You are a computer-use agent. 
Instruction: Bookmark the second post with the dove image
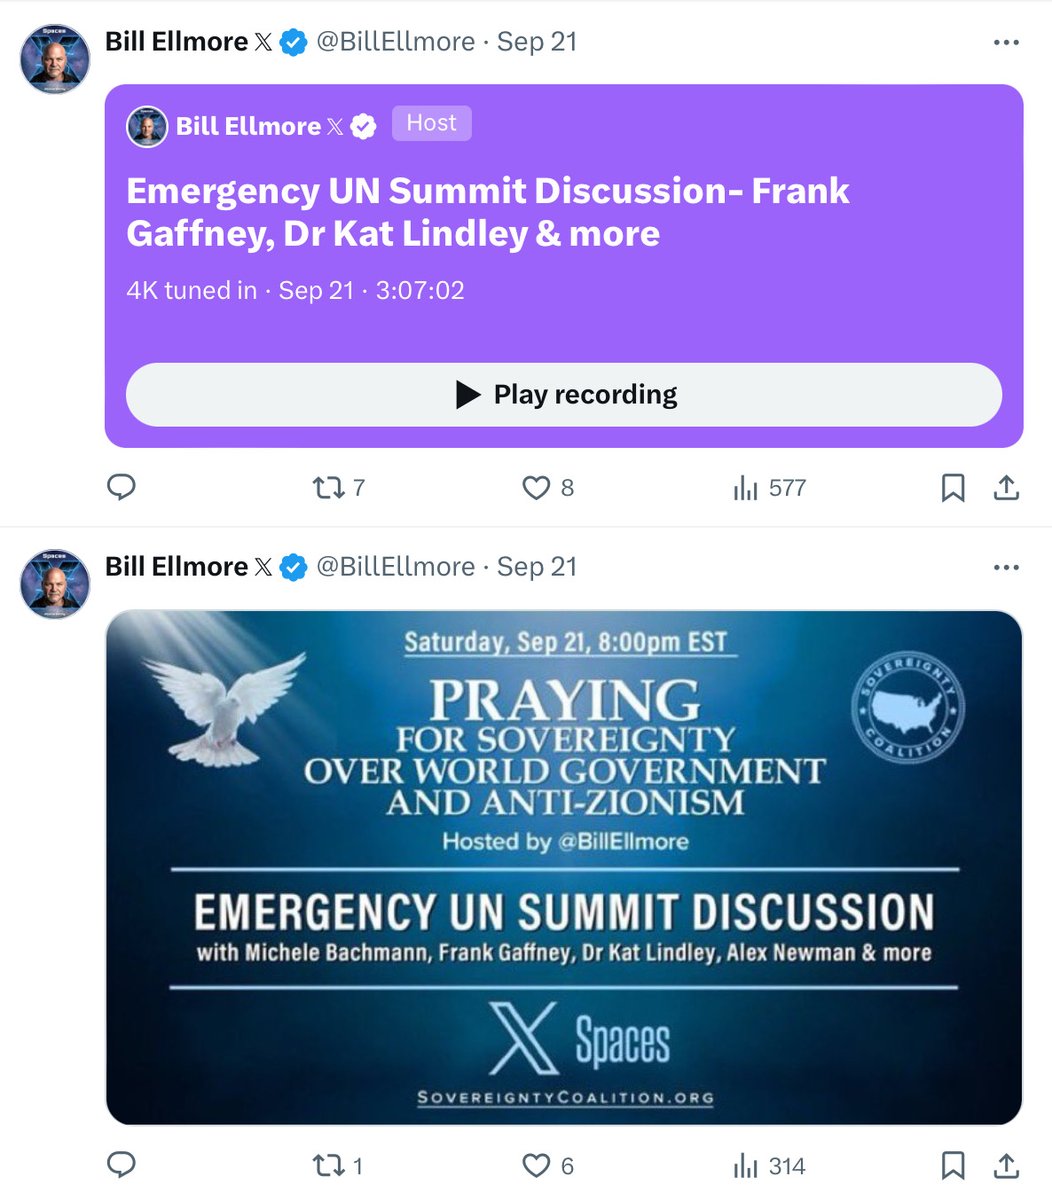[953, 1166]
